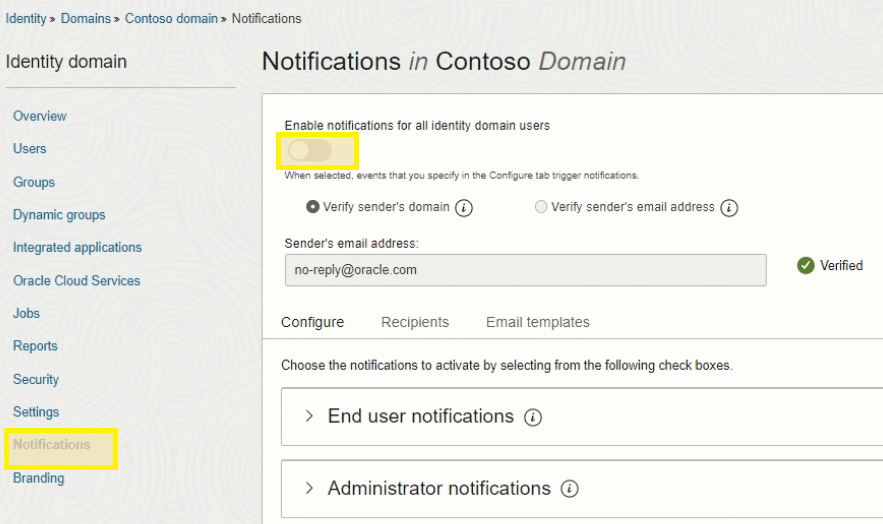This screenshot has height=524, width=883.
Task: Open Oracle Cloud Services in the sidebar
Action: pos(77,280)
